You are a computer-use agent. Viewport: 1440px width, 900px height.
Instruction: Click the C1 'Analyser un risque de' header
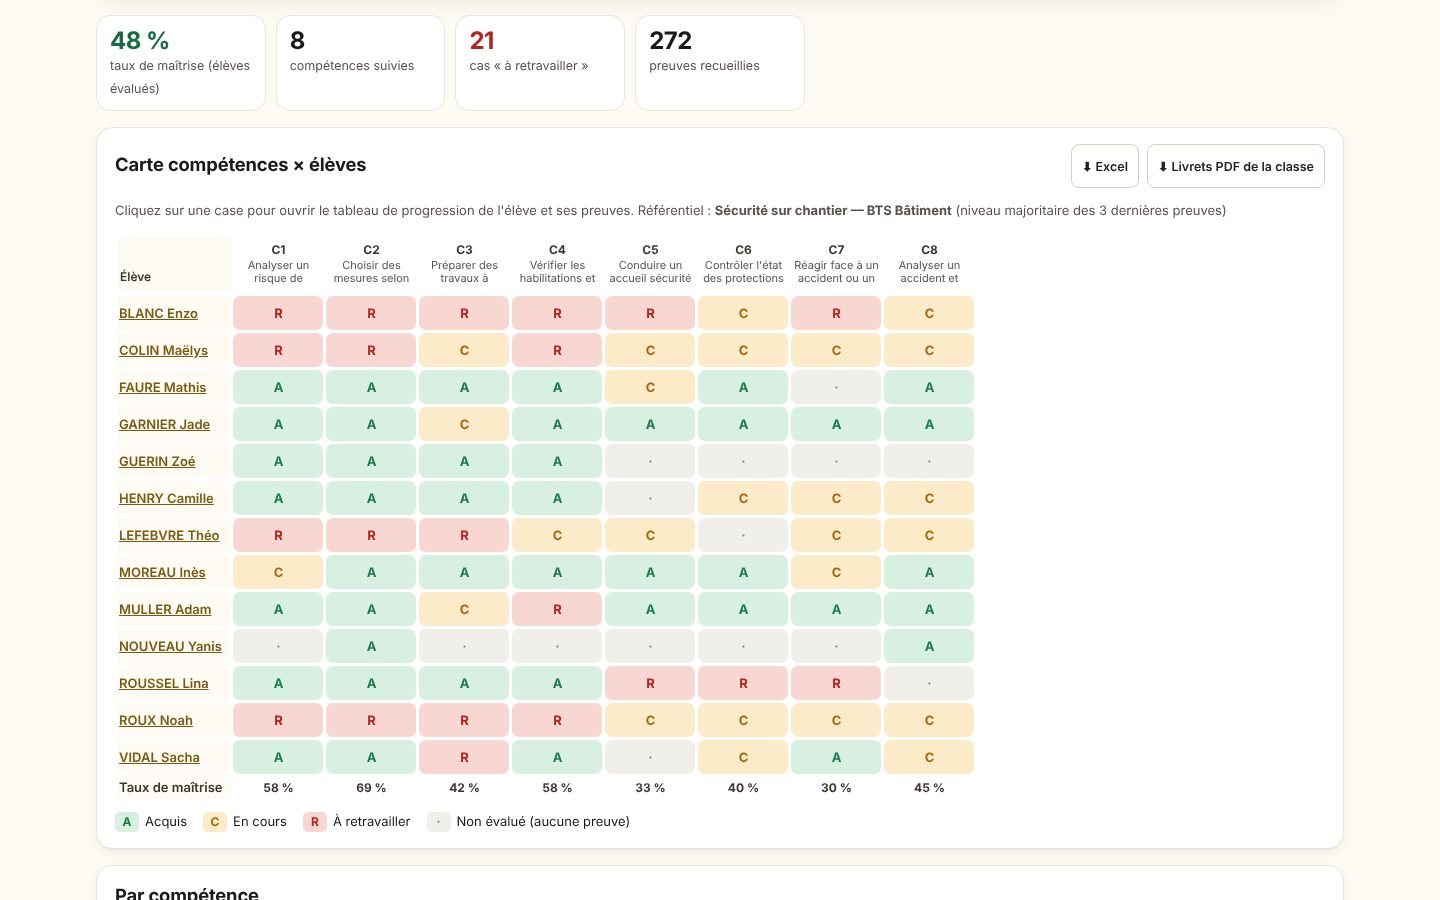coord(278,264)
